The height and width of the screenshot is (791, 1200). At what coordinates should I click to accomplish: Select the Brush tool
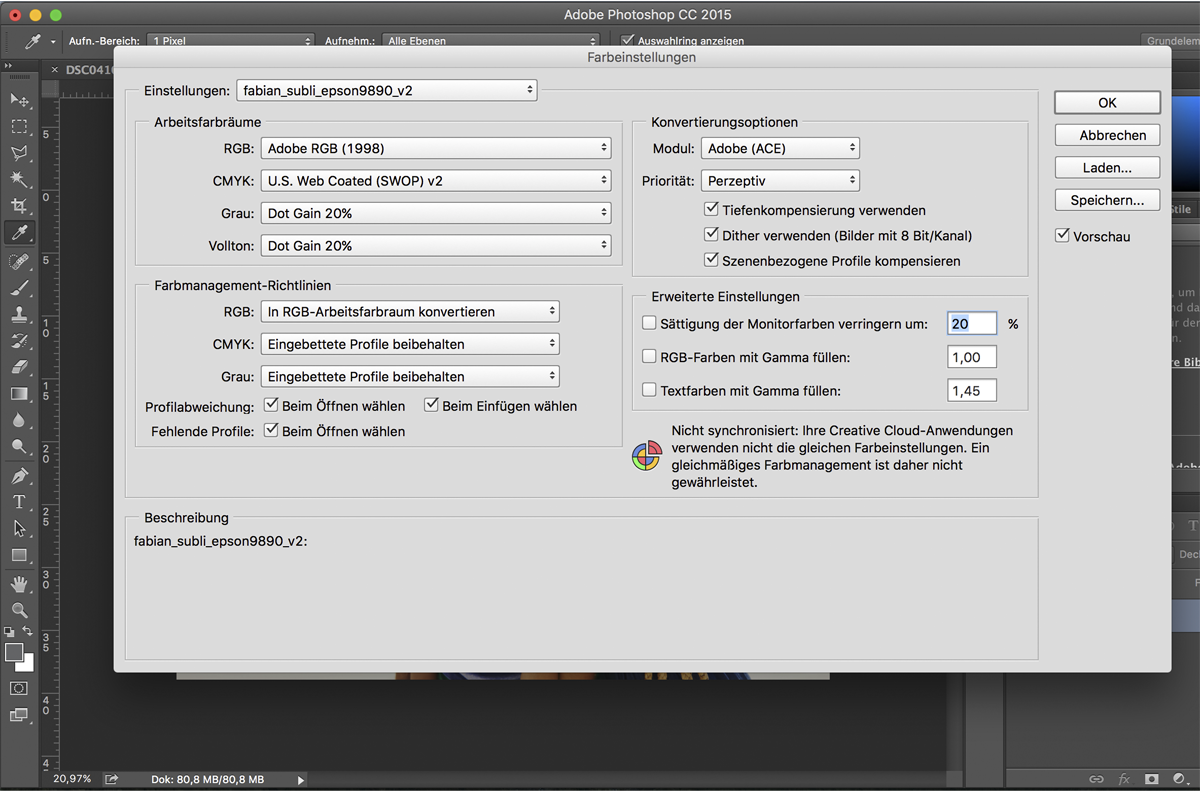click(x=19, y=288)
